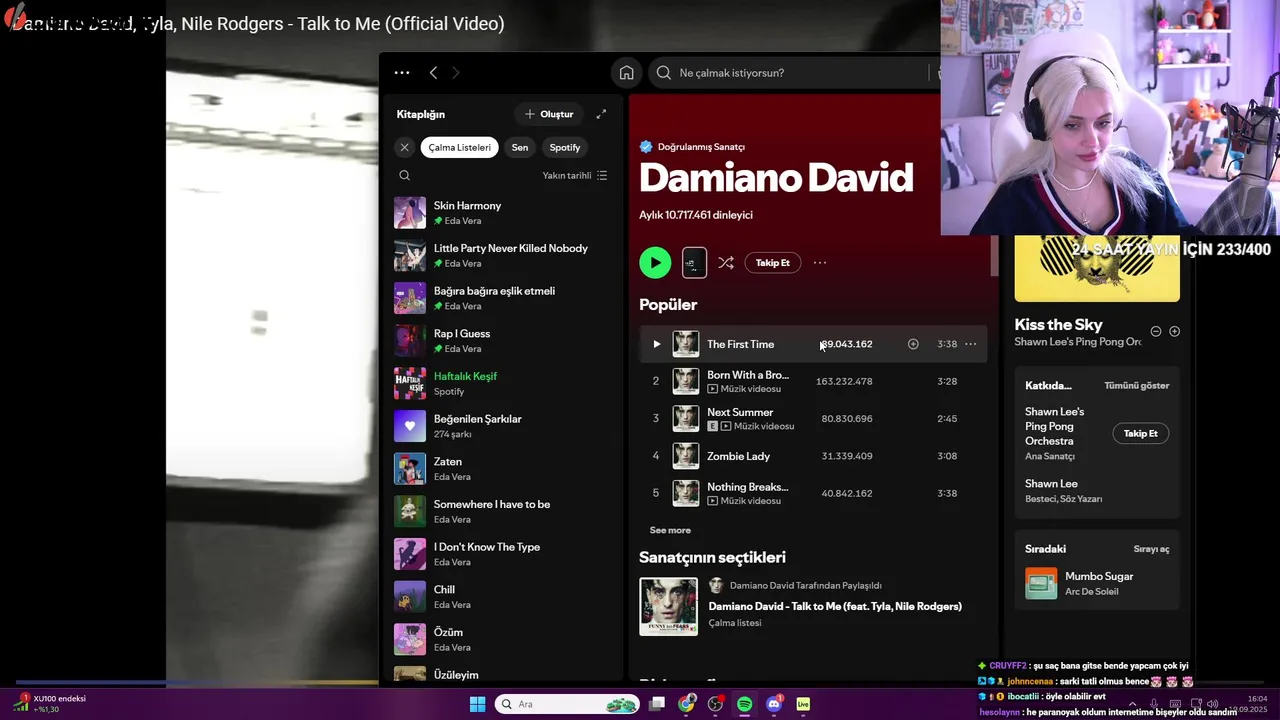Select the Nothing Breaks... track

coord(813,493)
